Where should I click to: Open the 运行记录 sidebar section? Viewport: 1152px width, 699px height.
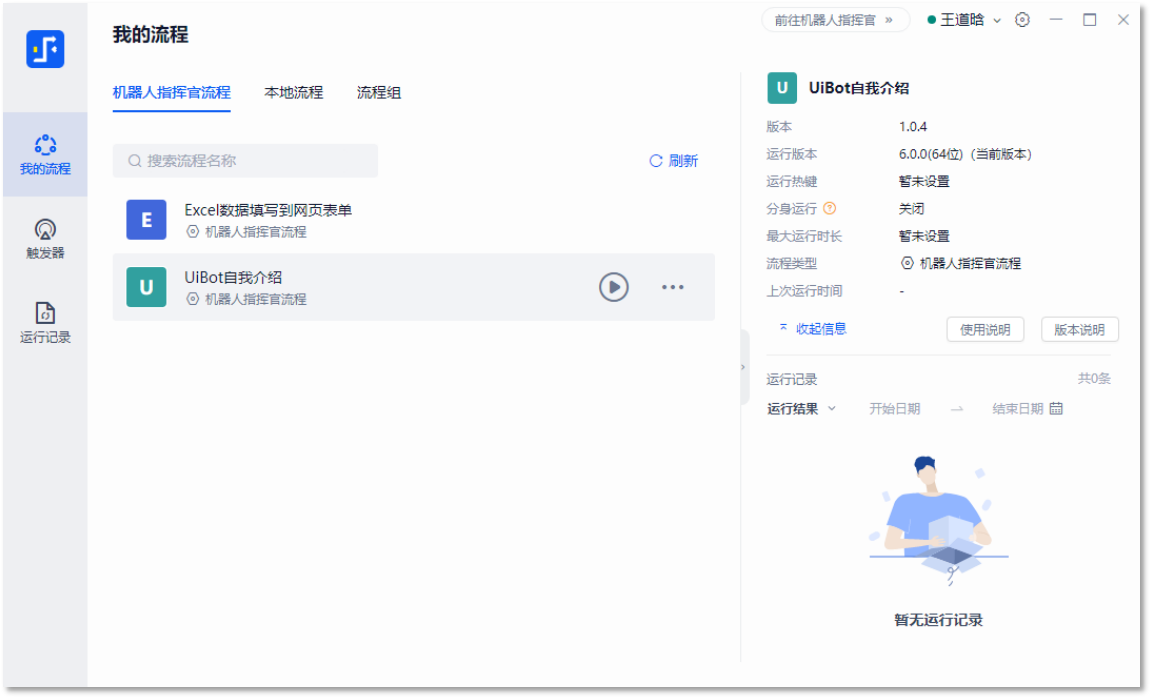tap(45, 323)
